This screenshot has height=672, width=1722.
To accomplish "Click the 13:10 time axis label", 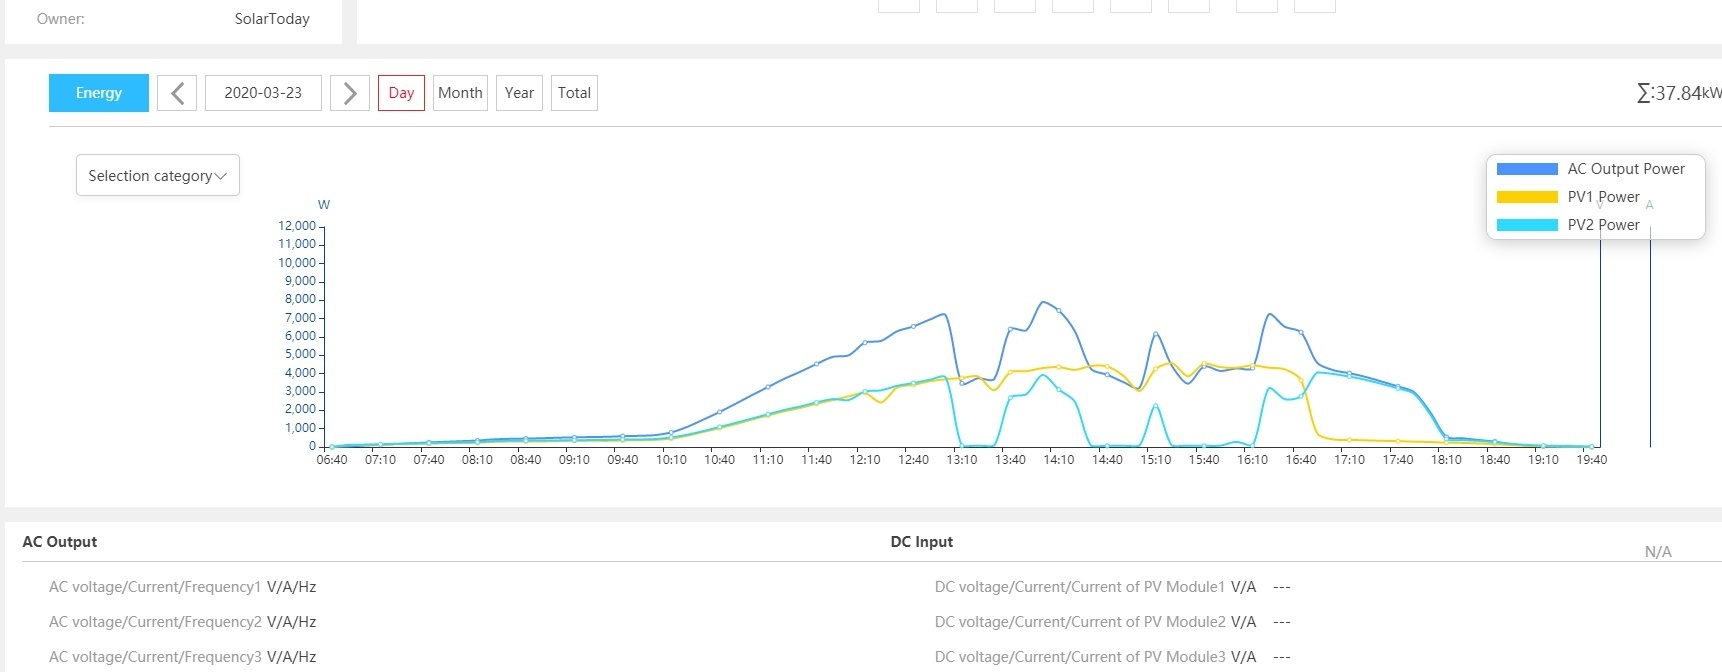I will point(962,460).
